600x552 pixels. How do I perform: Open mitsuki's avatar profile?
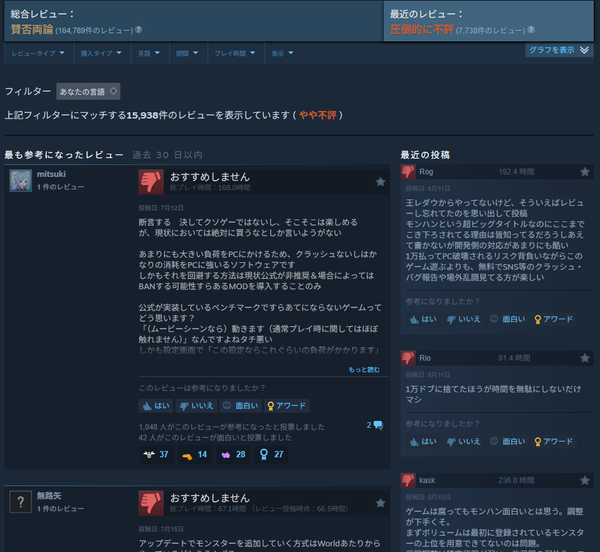pyautogui.click(x=21, y=181)
